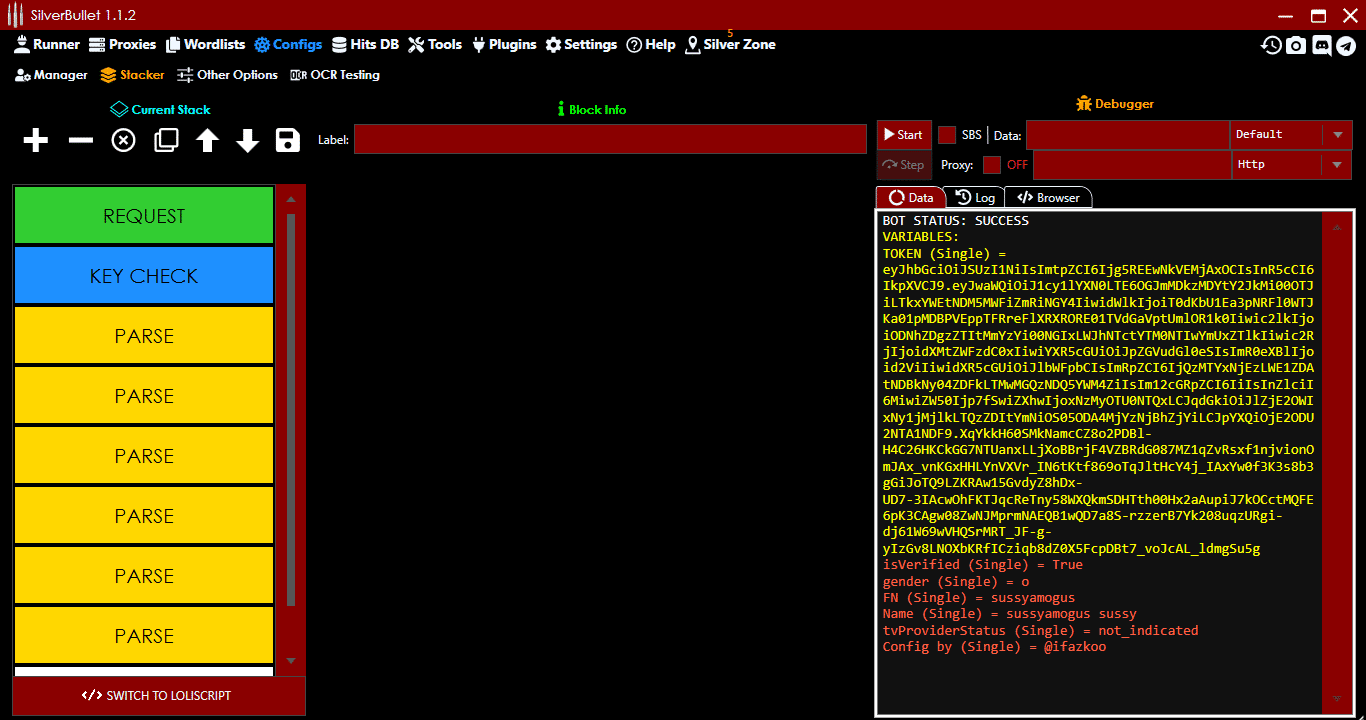Click the debugger Data input field

1128,135
